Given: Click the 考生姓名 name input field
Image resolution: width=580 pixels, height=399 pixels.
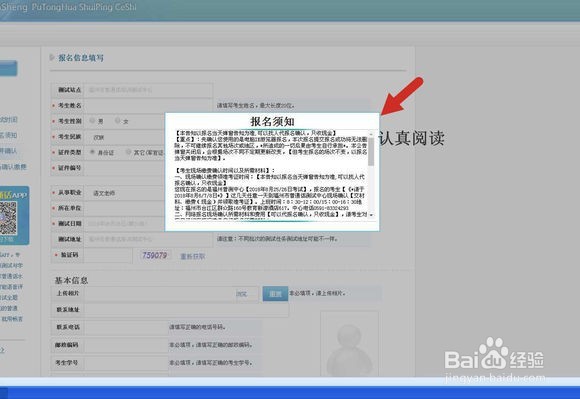Looking at the screenshot, I should point(148,105).
